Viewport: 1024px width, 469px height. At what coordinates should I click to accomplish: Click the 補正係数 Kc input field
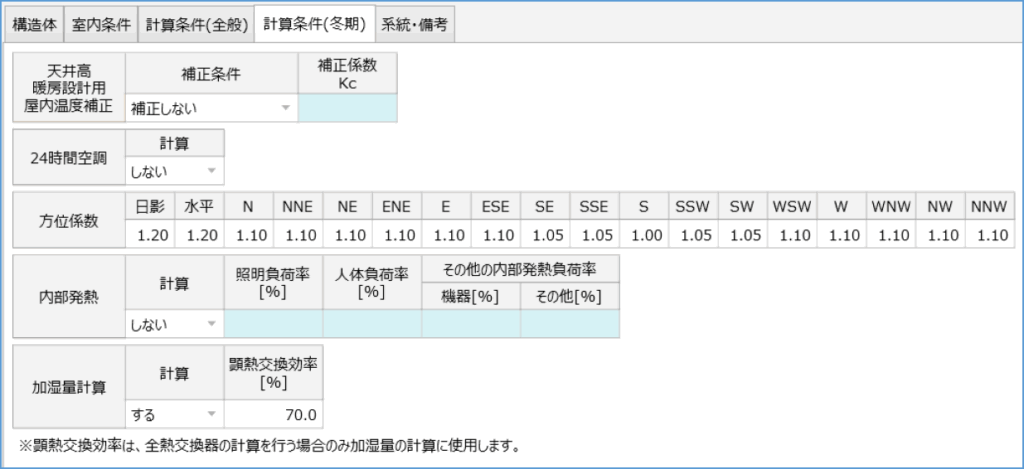[347, 108]
